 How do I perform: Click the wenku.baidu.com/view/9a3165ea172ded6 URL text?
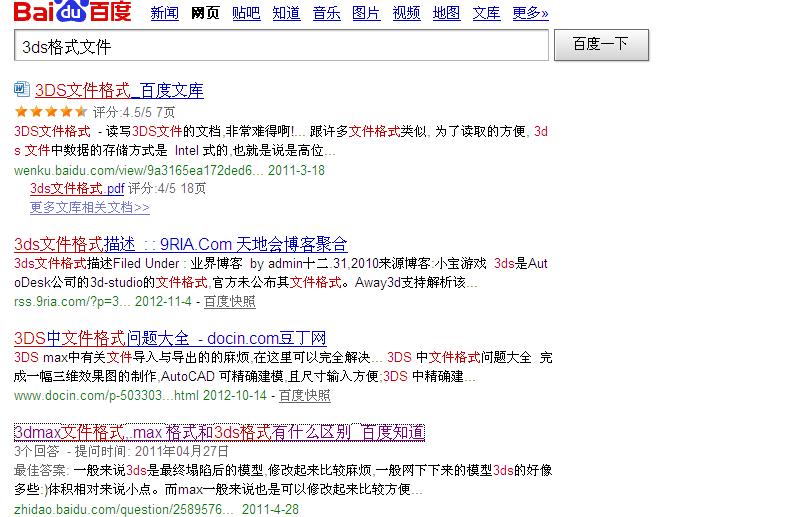(x=139, y=170)
